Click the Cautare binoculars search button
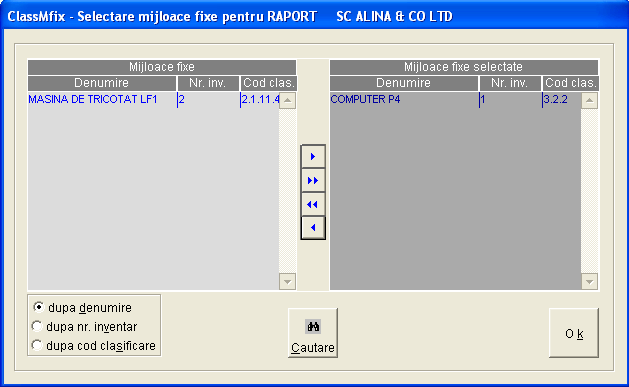This screenshot has width=629, height=387. (x=313, y=333)
